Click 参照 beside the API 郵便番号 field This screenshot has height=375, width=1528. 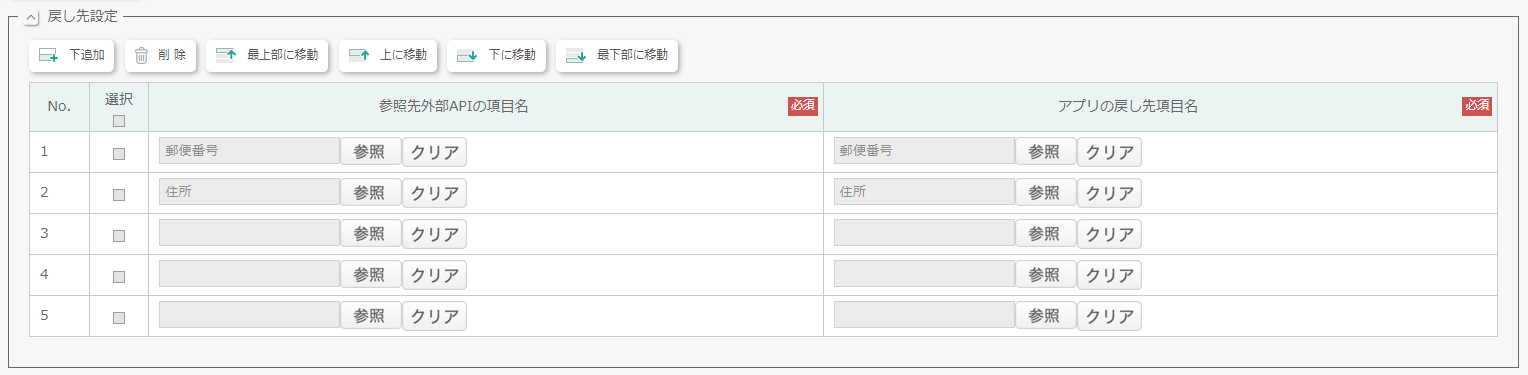tap(370, 152)
